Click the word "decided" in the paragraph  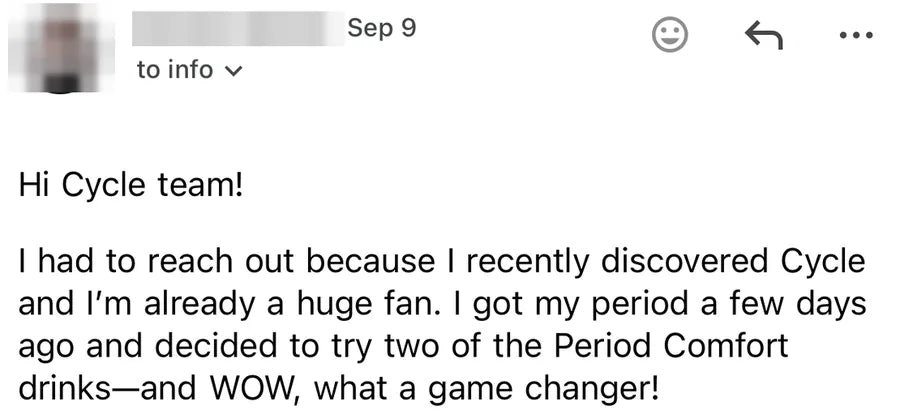[x=205, y=346]
